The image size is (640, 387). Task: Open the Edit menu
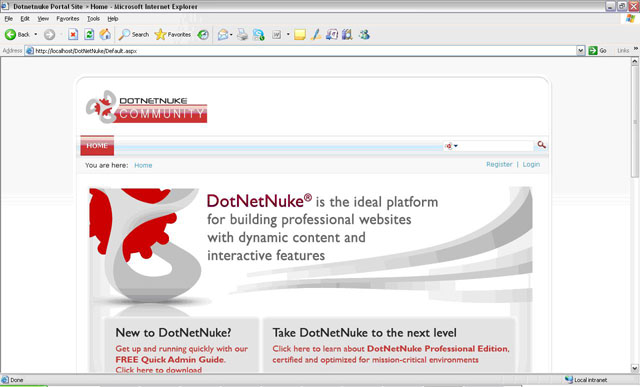click(x=25, y=18)
